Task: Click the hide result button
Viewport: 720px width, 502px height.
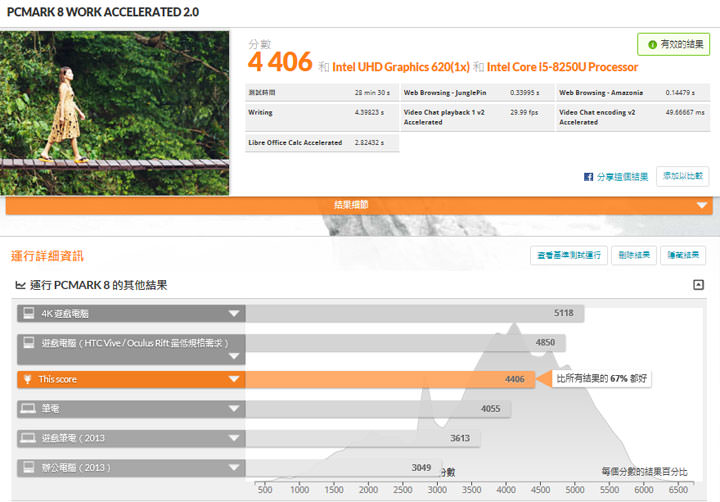Action: click(684, 255)
